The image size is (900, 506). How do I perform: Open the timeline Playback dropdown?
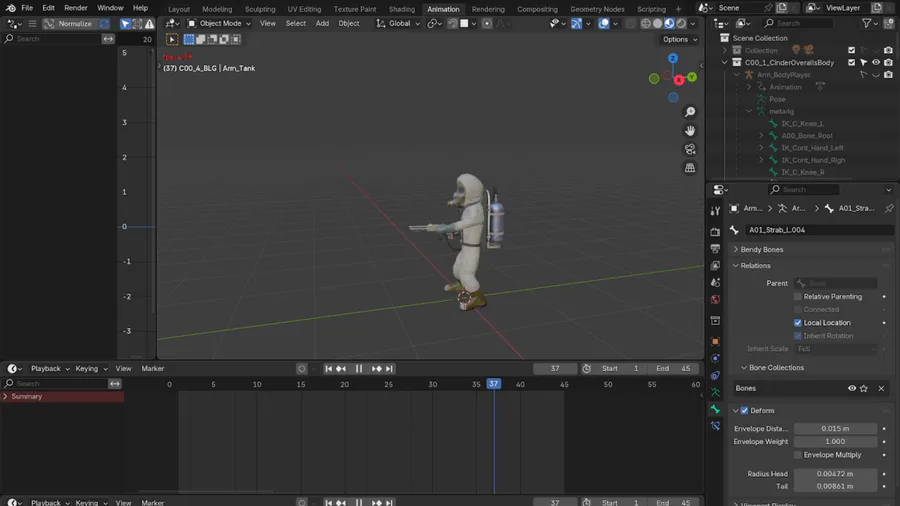pyautogui.click(x=49, y=368)
